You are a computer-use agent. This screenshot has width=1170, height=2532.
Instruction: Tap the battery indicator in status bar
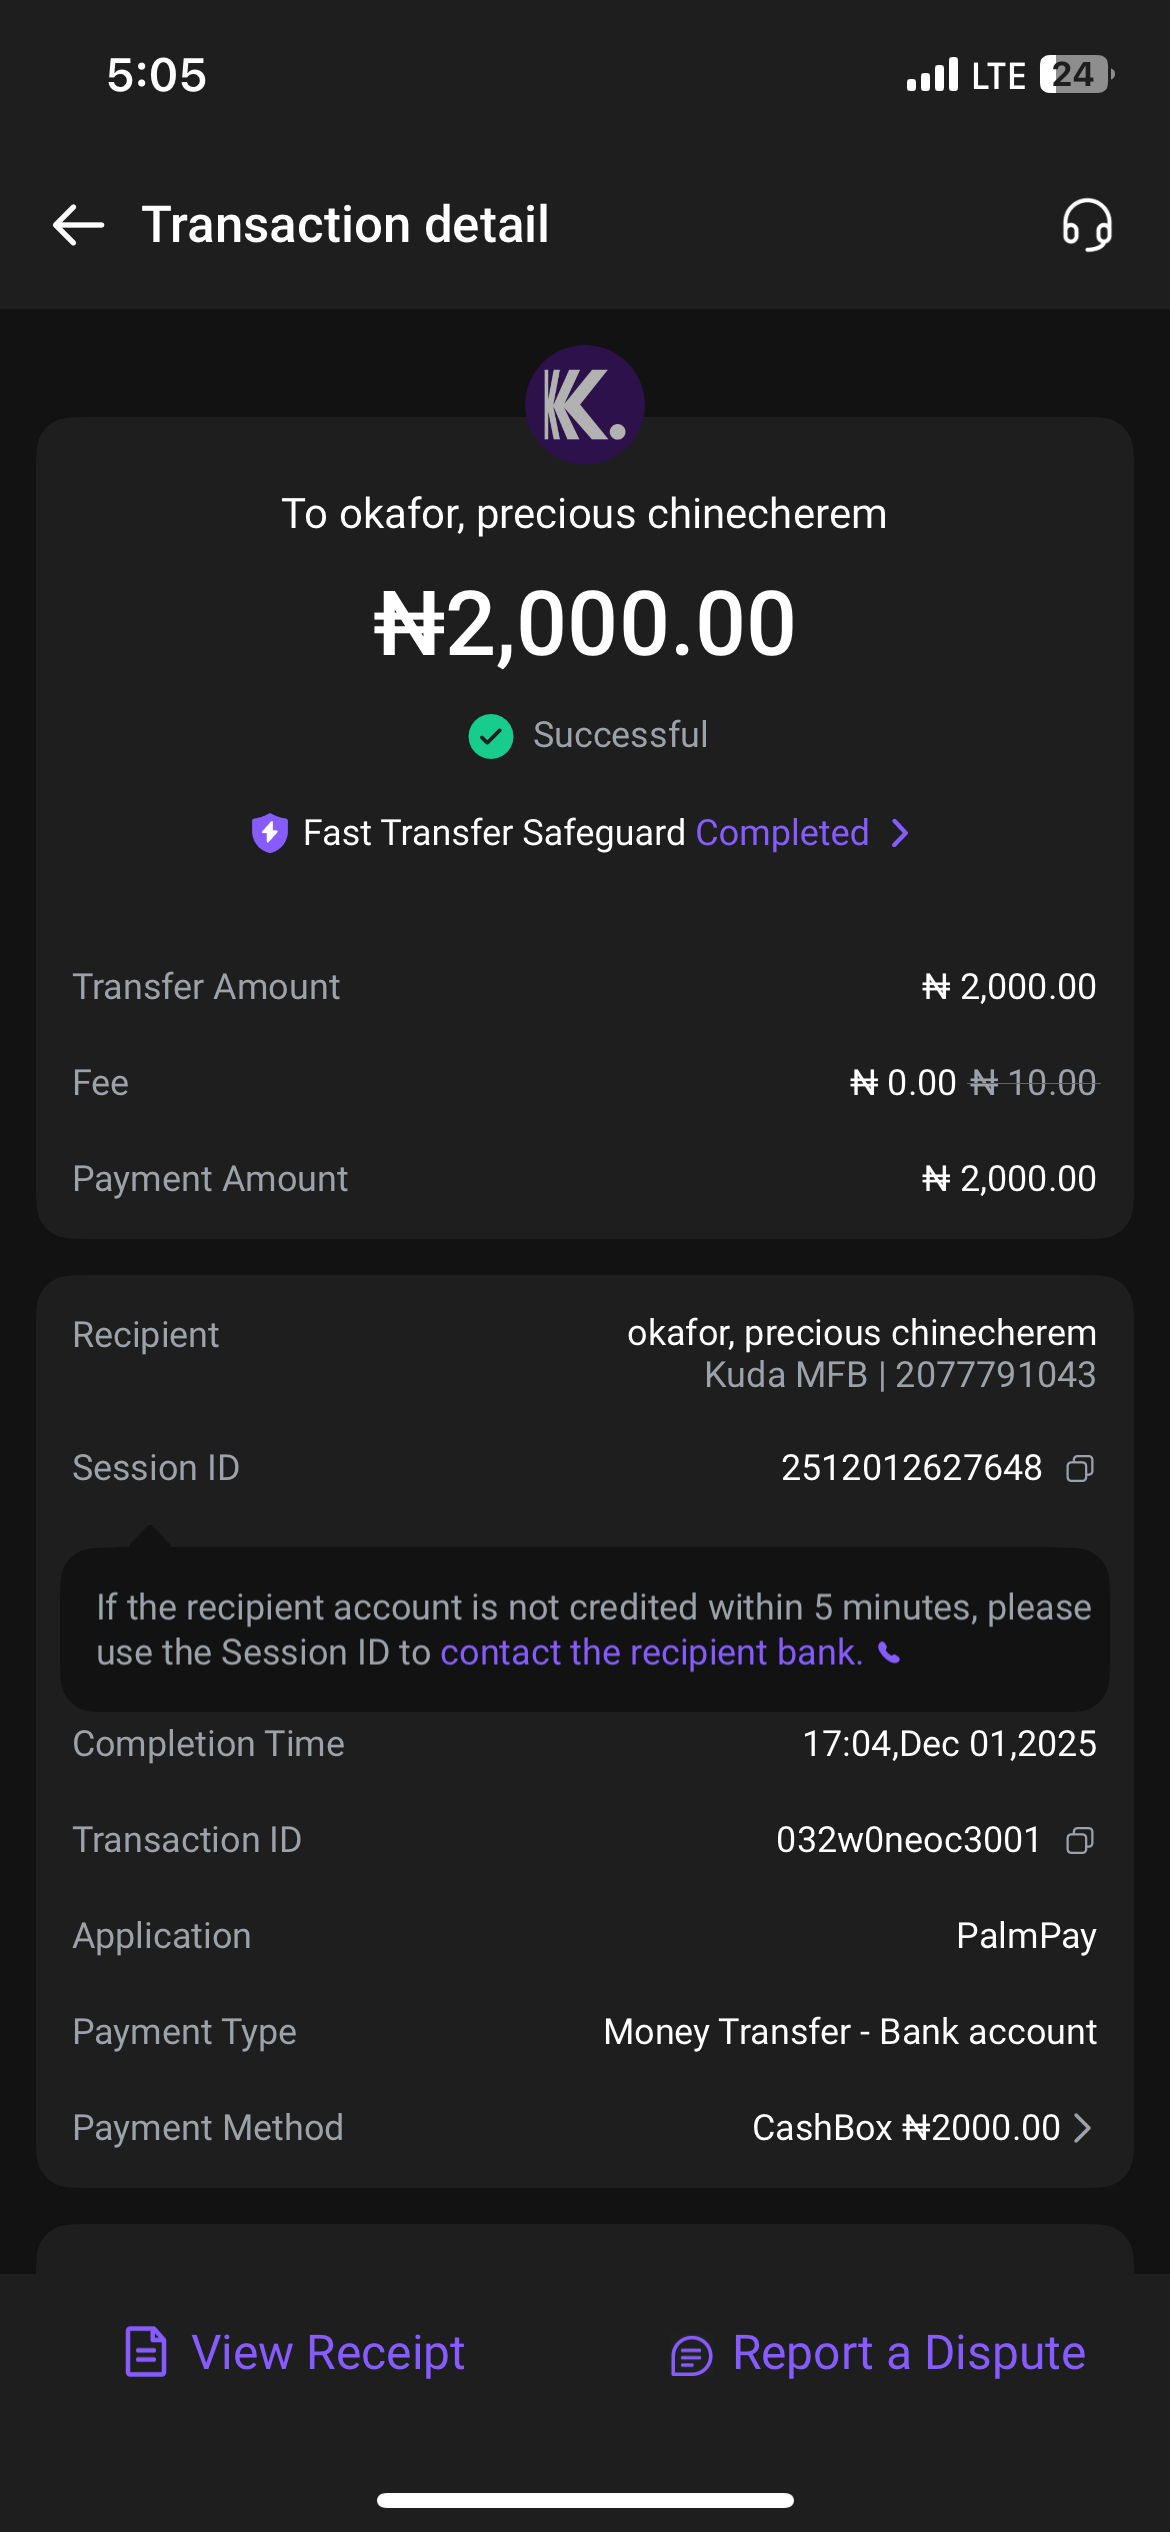click(1075, 75)
